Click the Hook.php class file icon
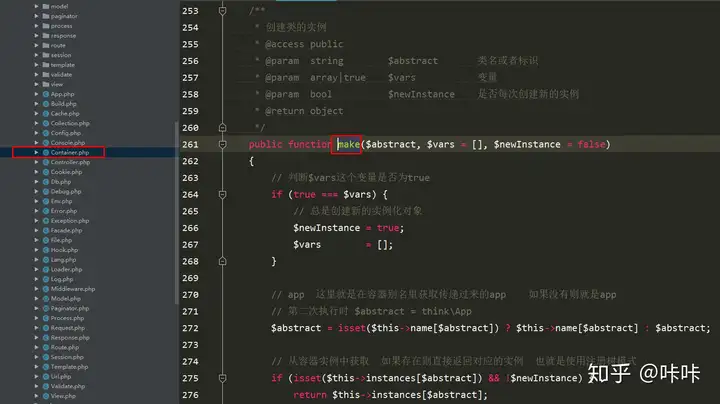720x404 pixels. [46, 250]
